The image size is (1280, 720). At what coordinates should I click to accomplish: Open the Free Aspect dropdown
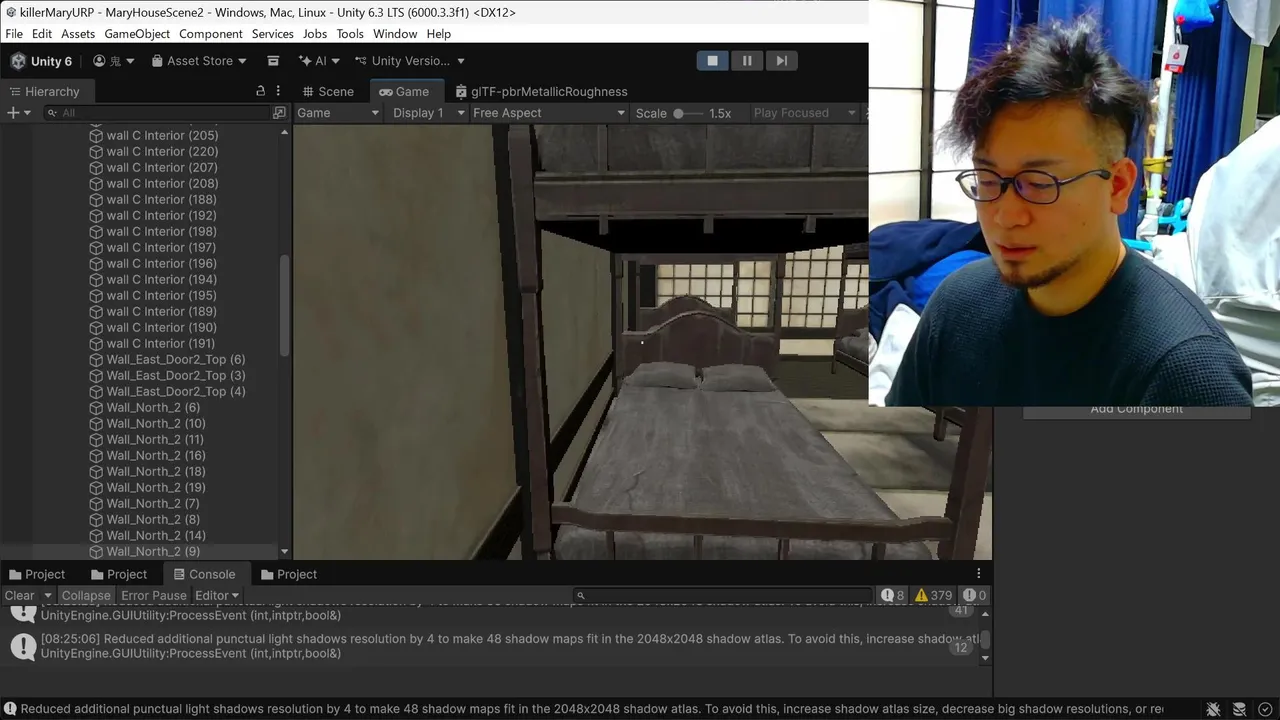[x=548, y=113]
